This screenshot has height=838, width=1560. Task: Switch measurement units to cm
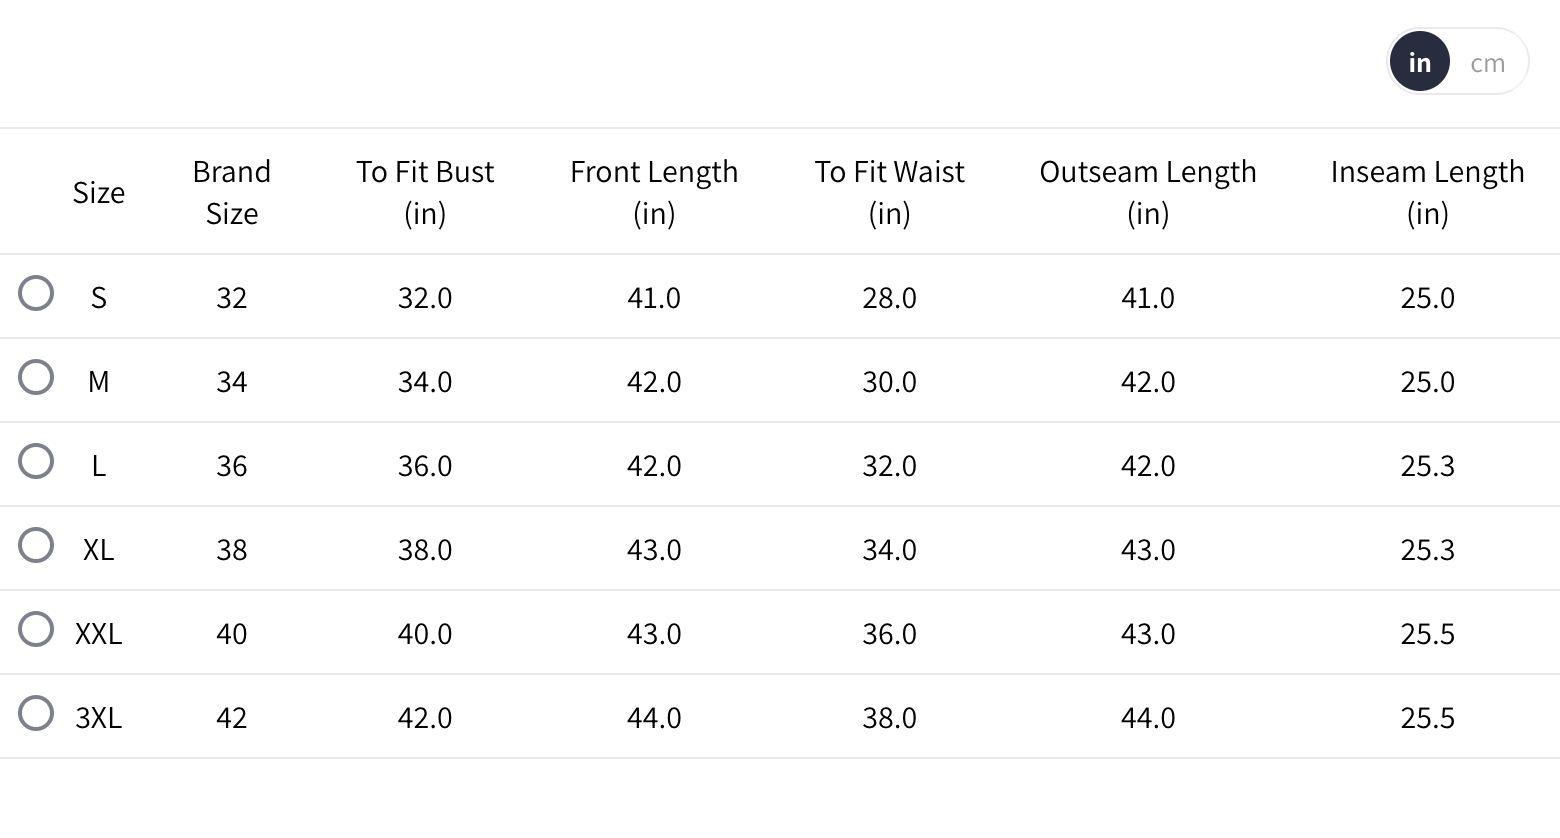(x=1487, y=63)
